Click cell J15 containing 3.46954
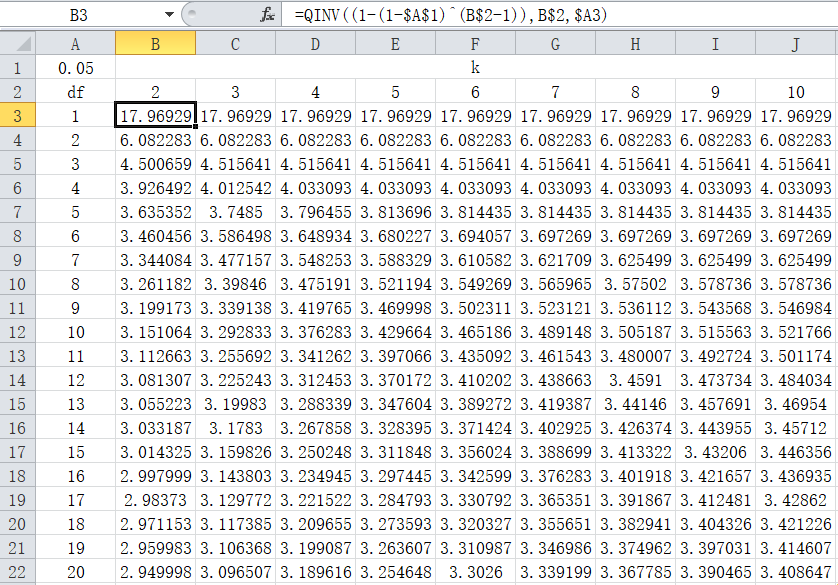Image resolution: width=838 pixels, height=585 pixels. [x=796, y=404]
